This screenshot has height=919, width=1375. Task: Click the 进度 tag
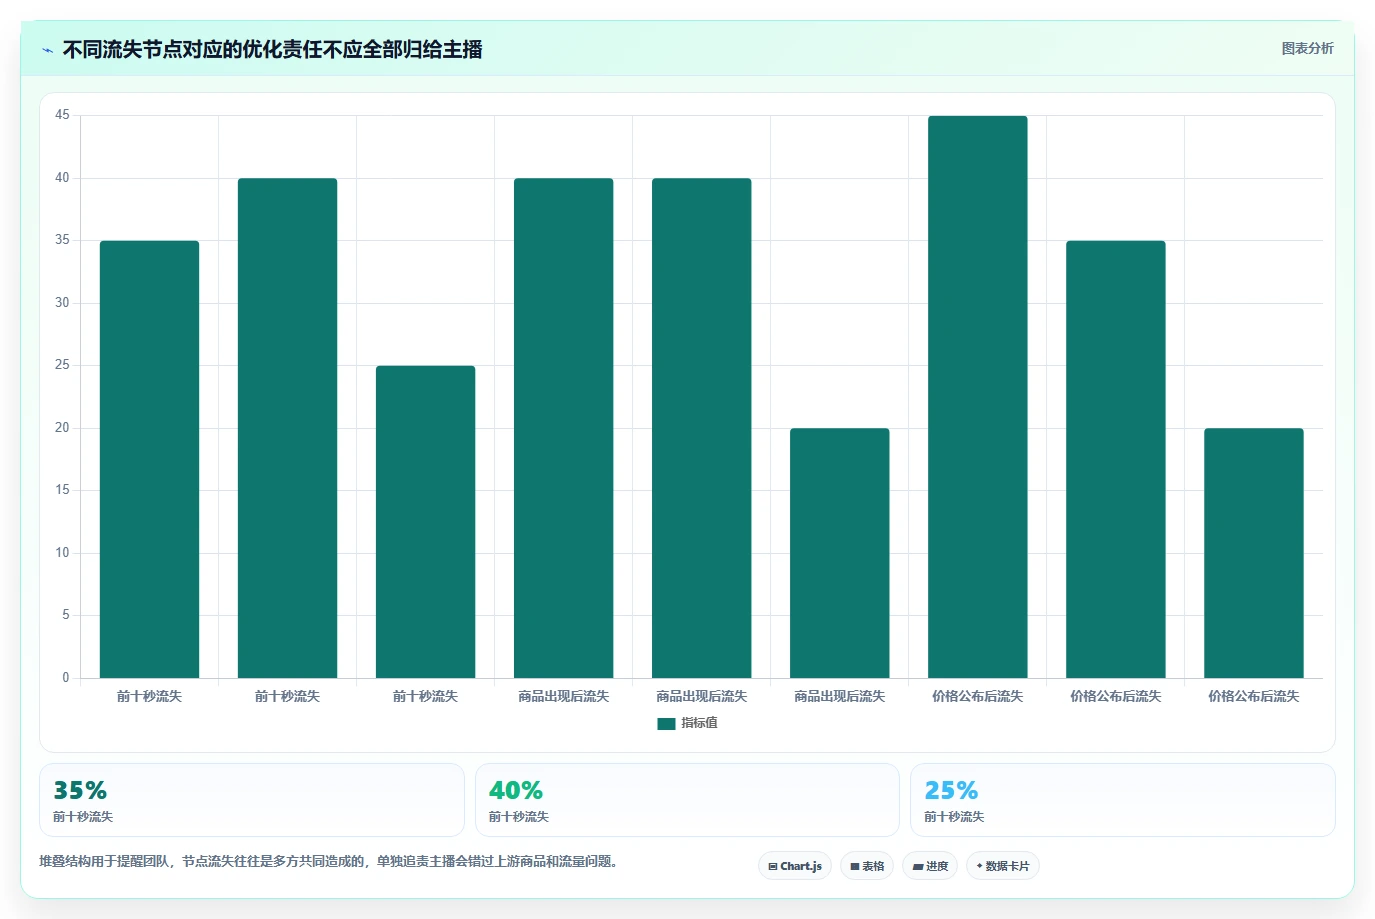930,866
